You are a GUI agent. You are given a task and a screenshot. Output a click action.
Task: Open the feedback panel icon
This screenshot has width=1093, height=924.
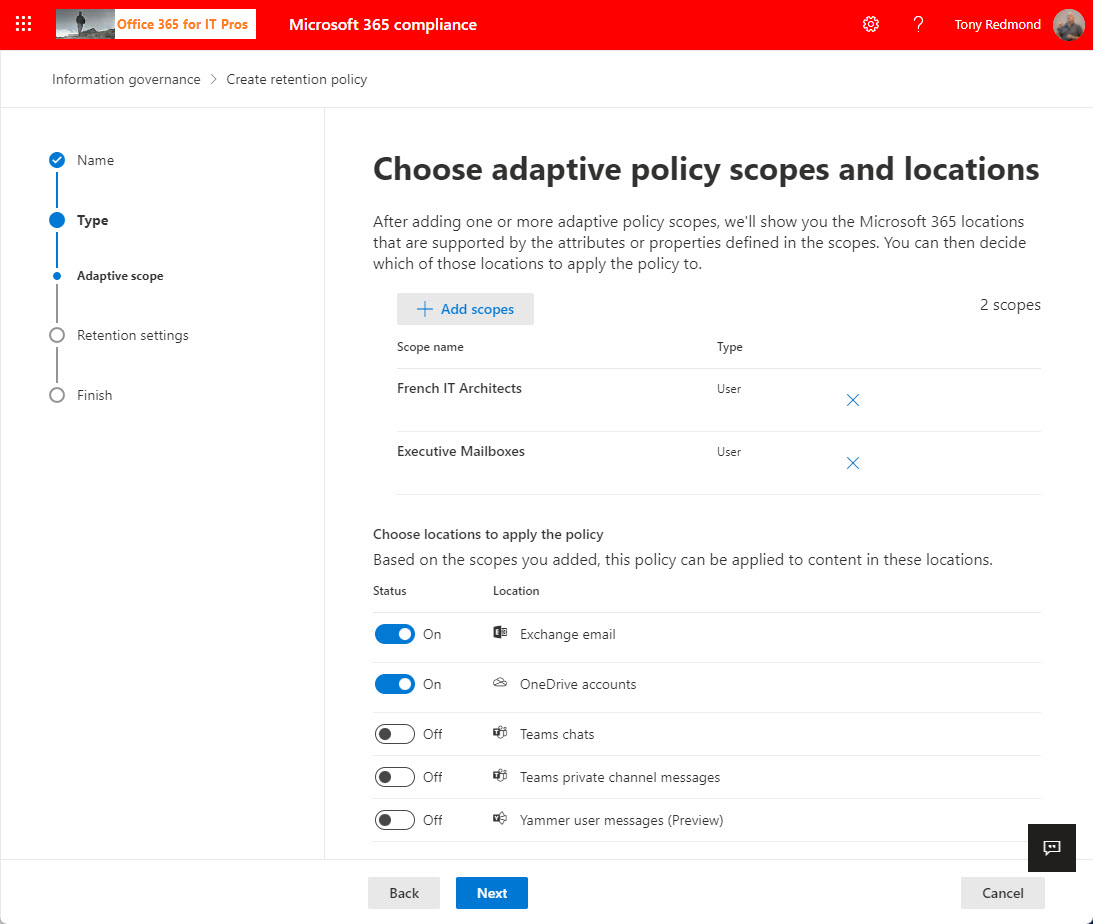click(x=1051, y=848)
